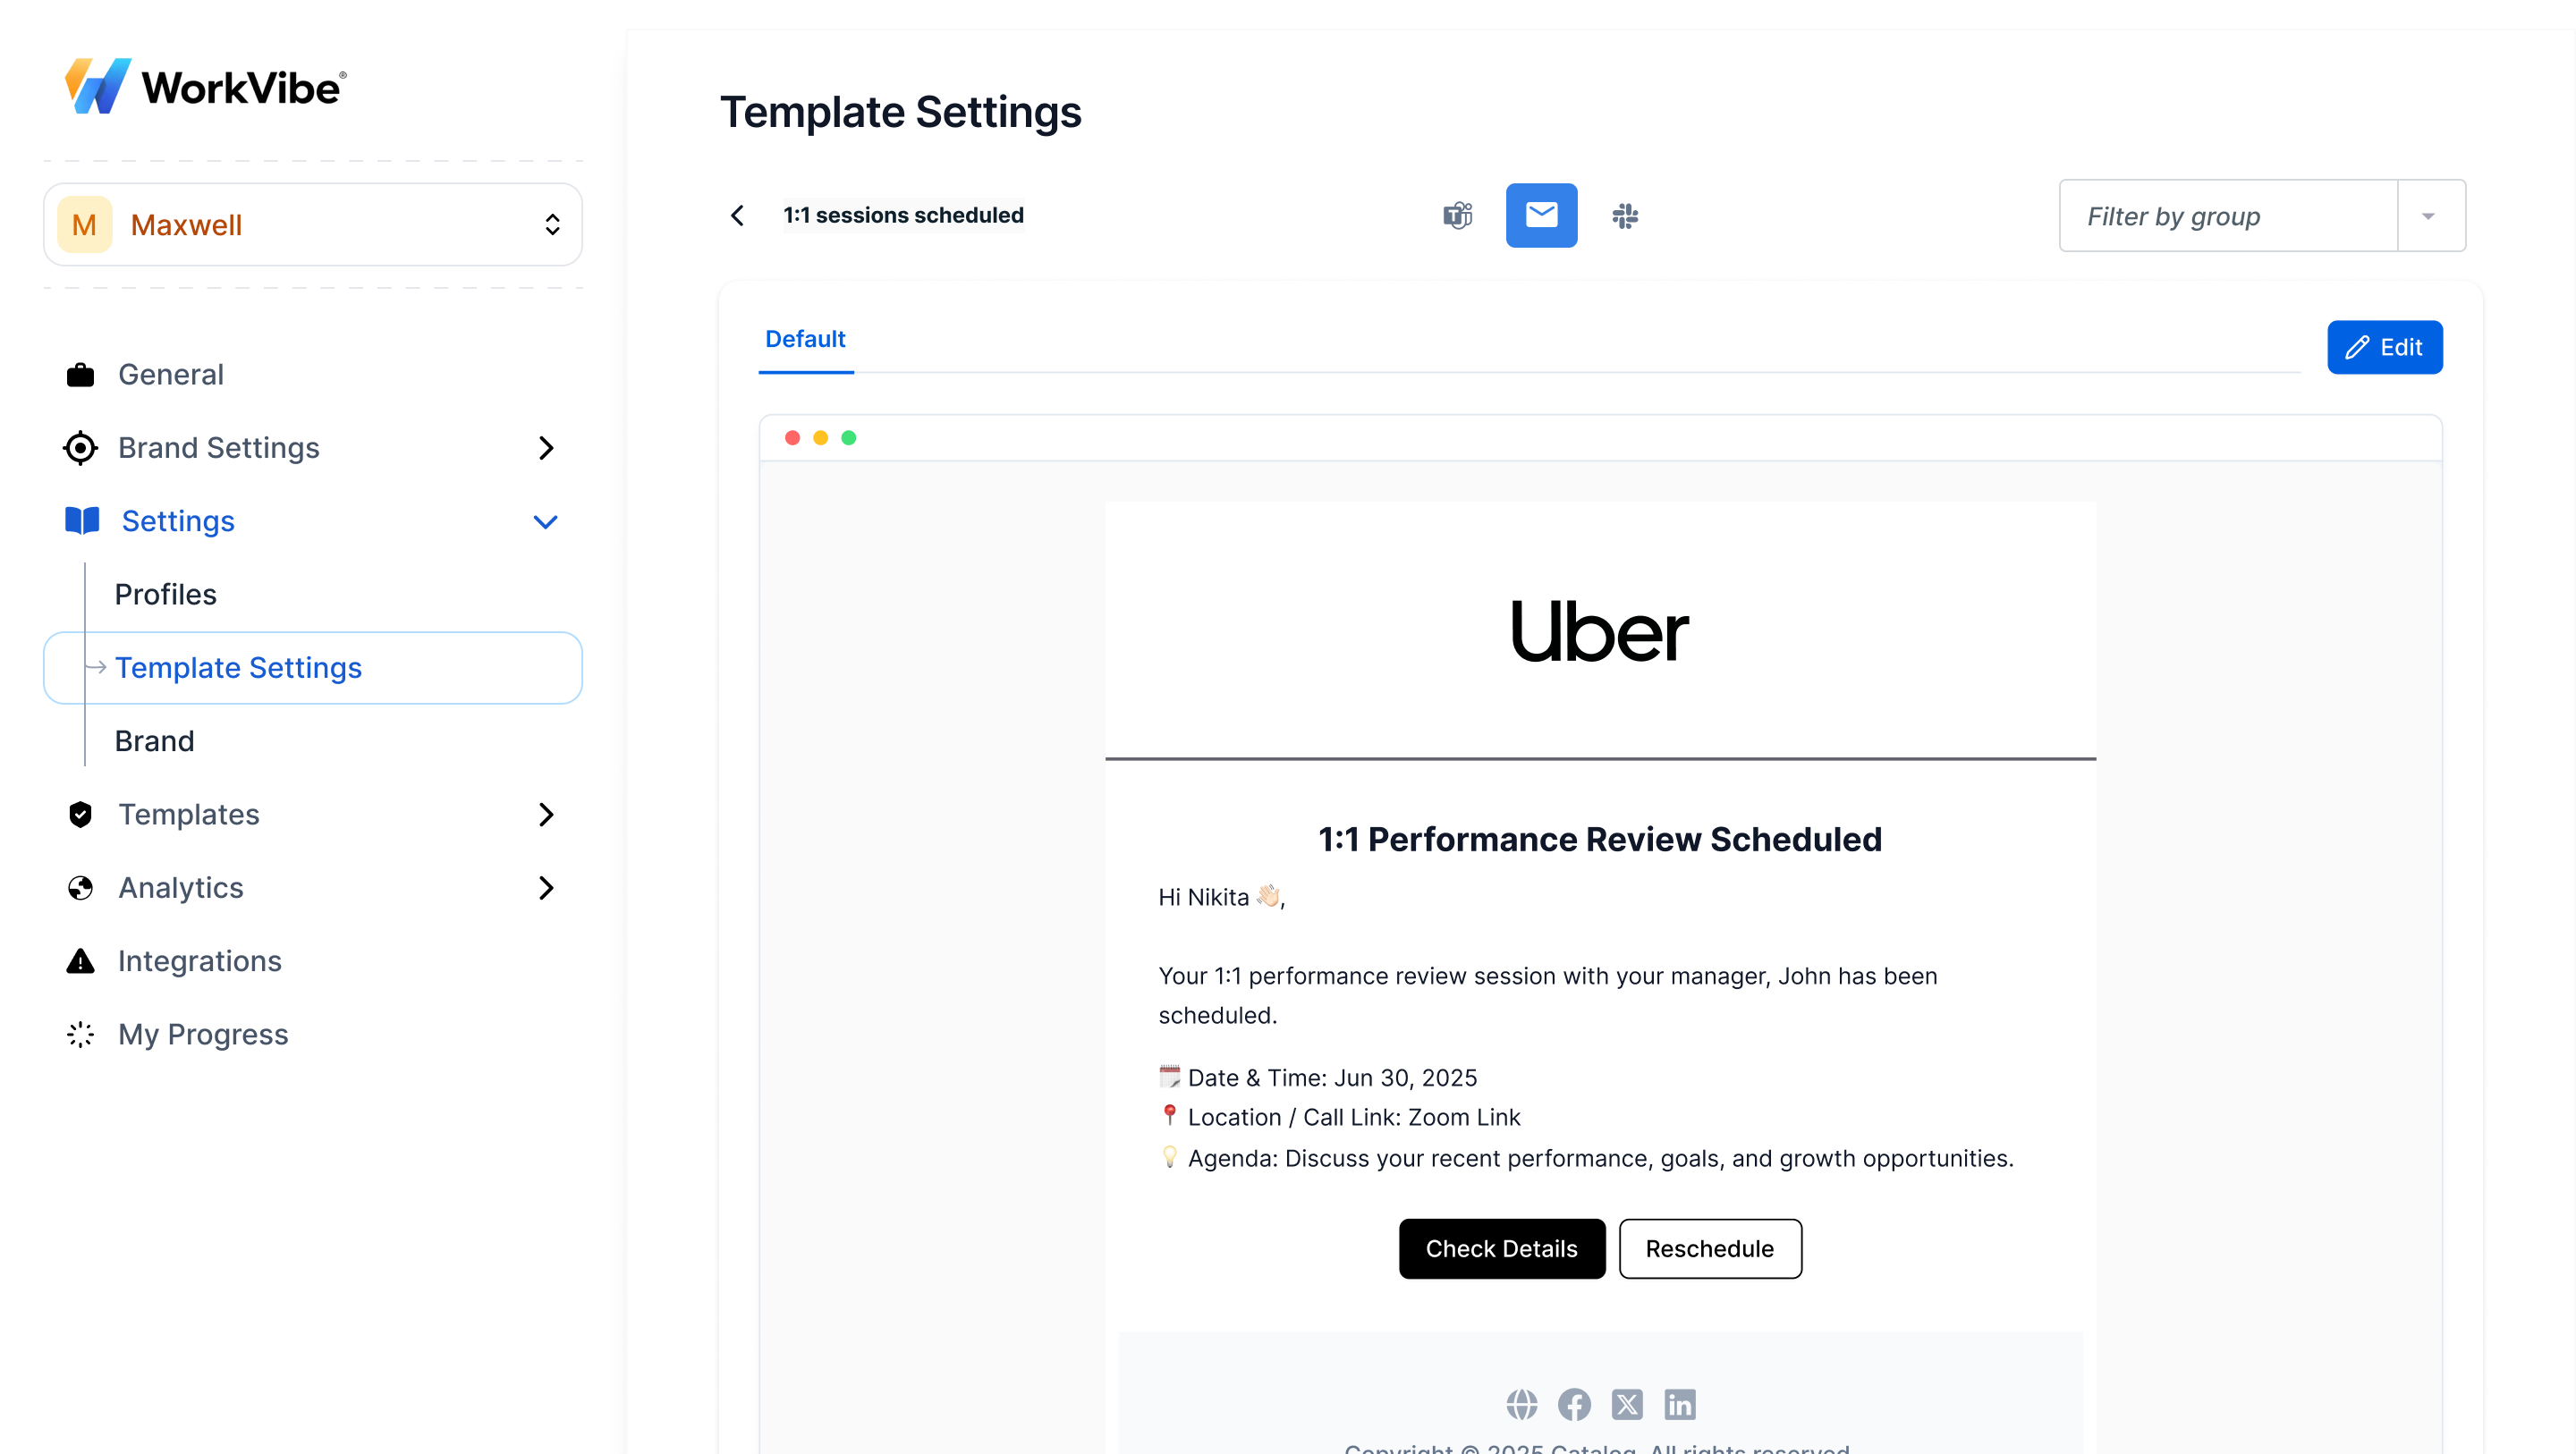Collapse the Settings section chevron
The width and height of the screenshot is (2576, 1454).
(x=546, y=521)
